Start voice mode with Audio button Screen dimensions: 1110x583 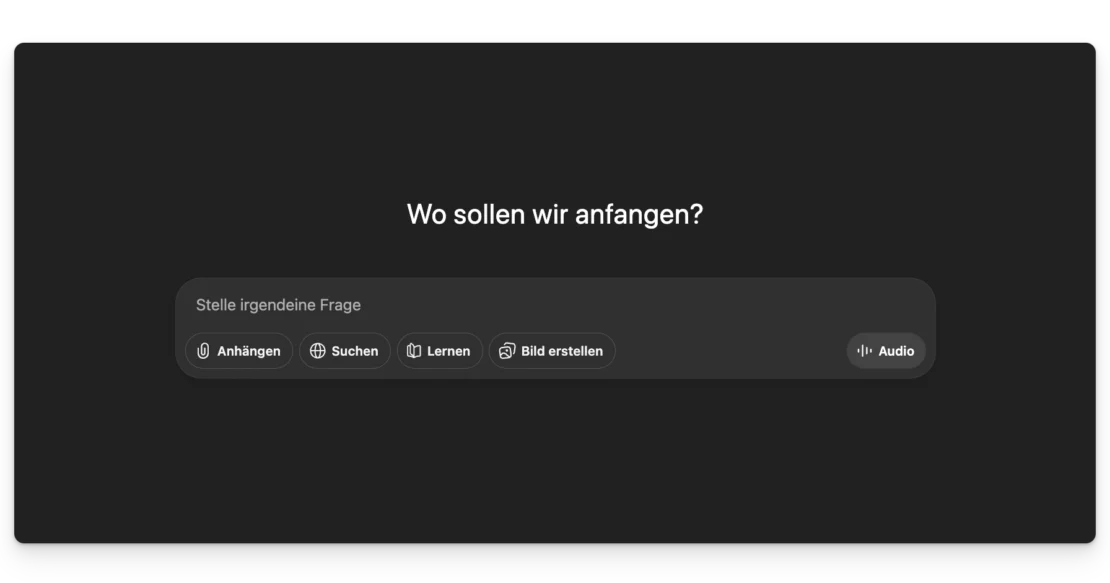[886, 351]
